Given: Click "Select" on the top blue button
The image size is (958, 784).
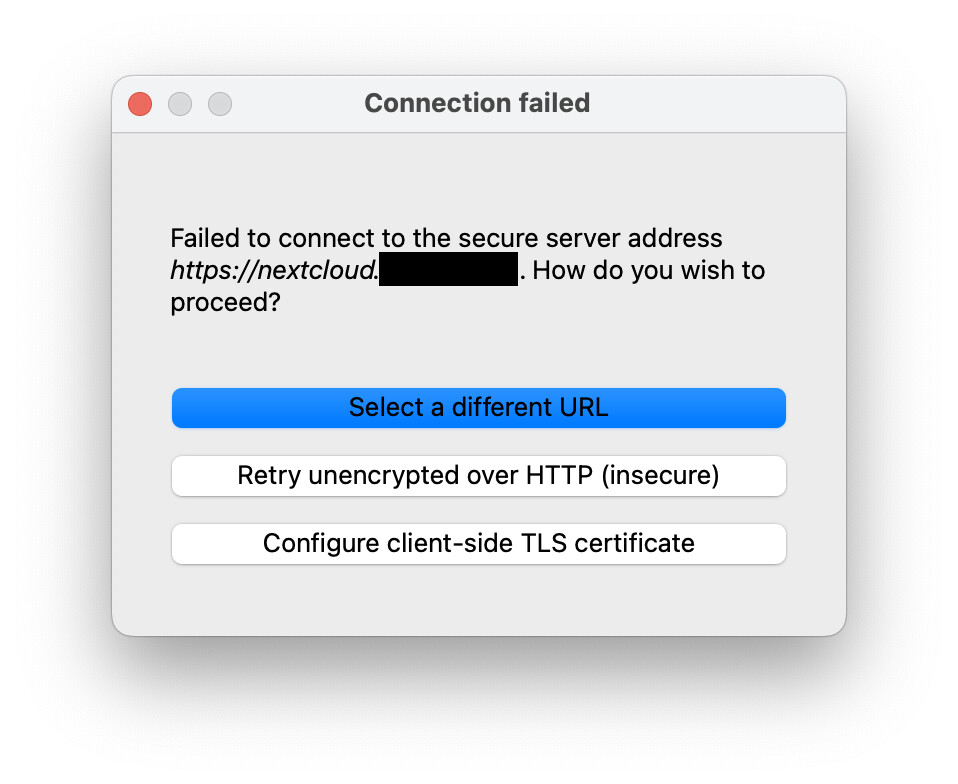Looking at the screenshot, I should point(385,408).
